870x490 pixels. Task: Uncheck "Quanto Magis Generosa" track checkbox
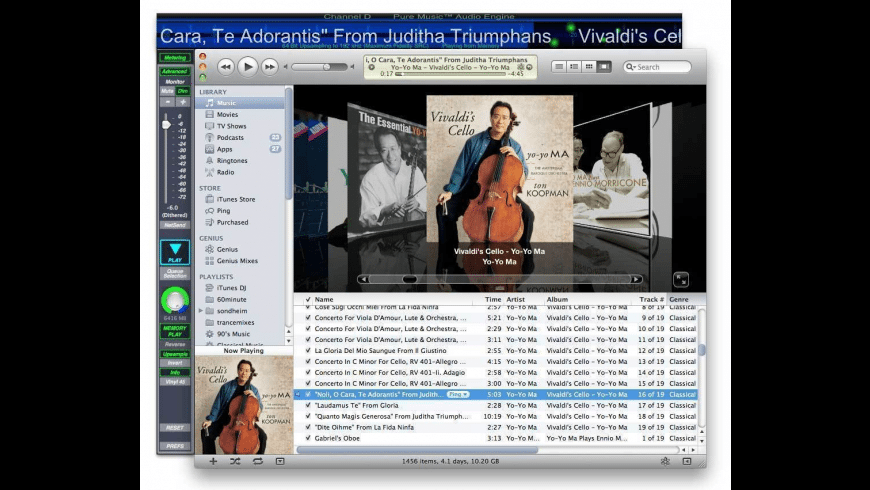click(308, 416)
